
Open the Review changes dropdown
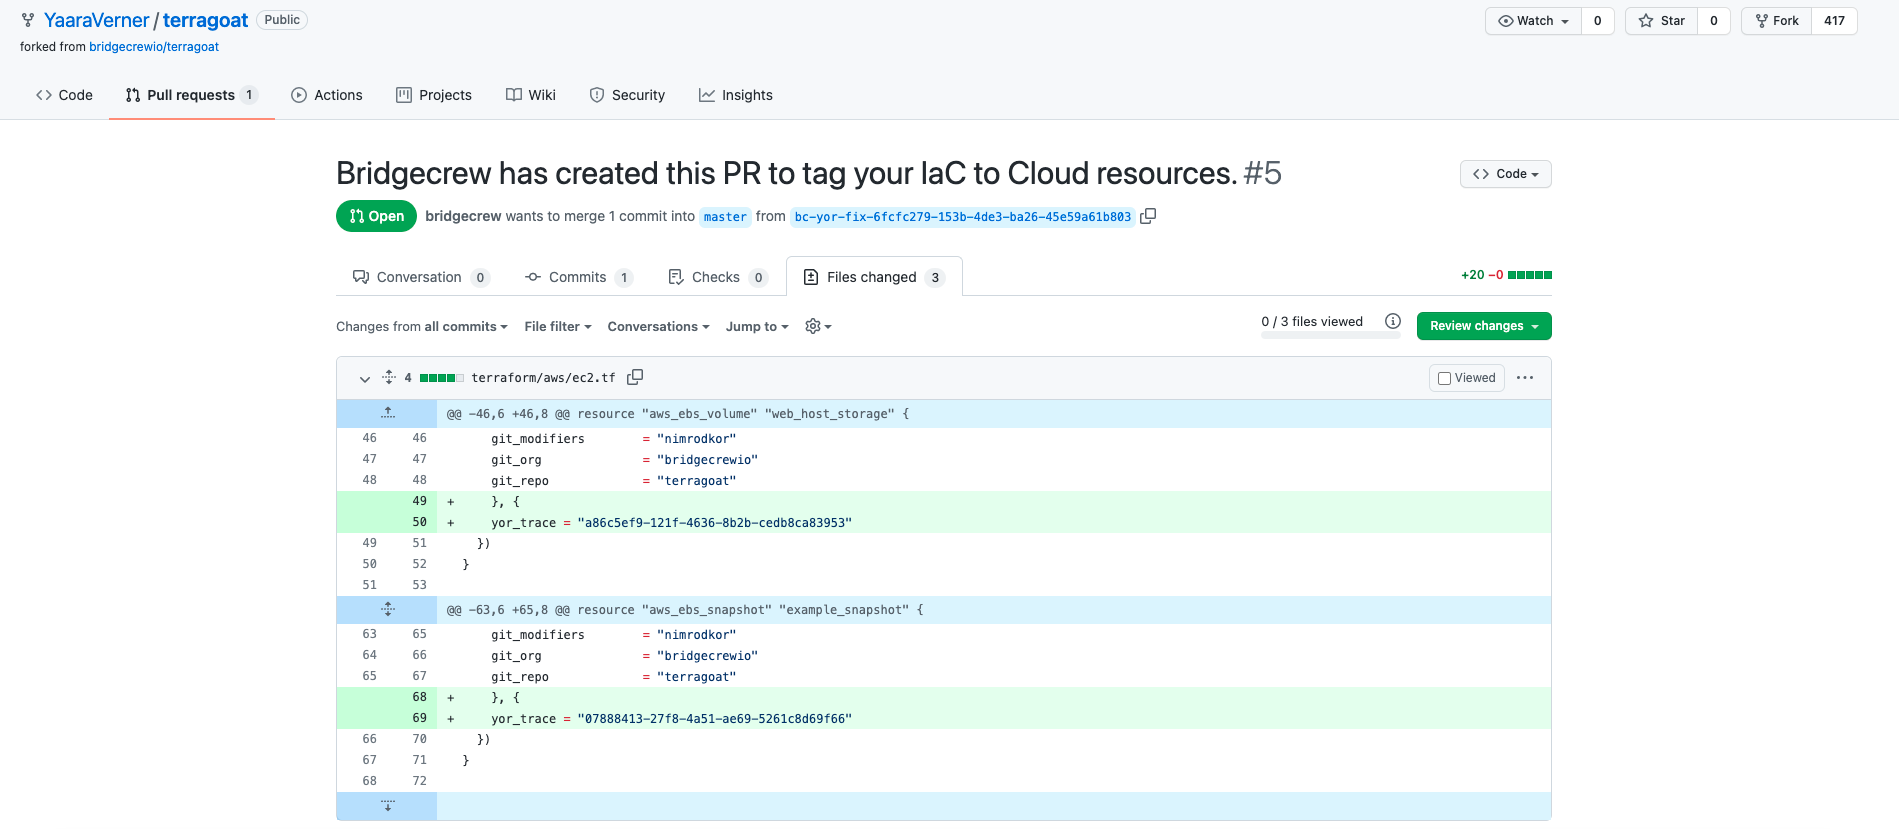(x=1484, y=326)
